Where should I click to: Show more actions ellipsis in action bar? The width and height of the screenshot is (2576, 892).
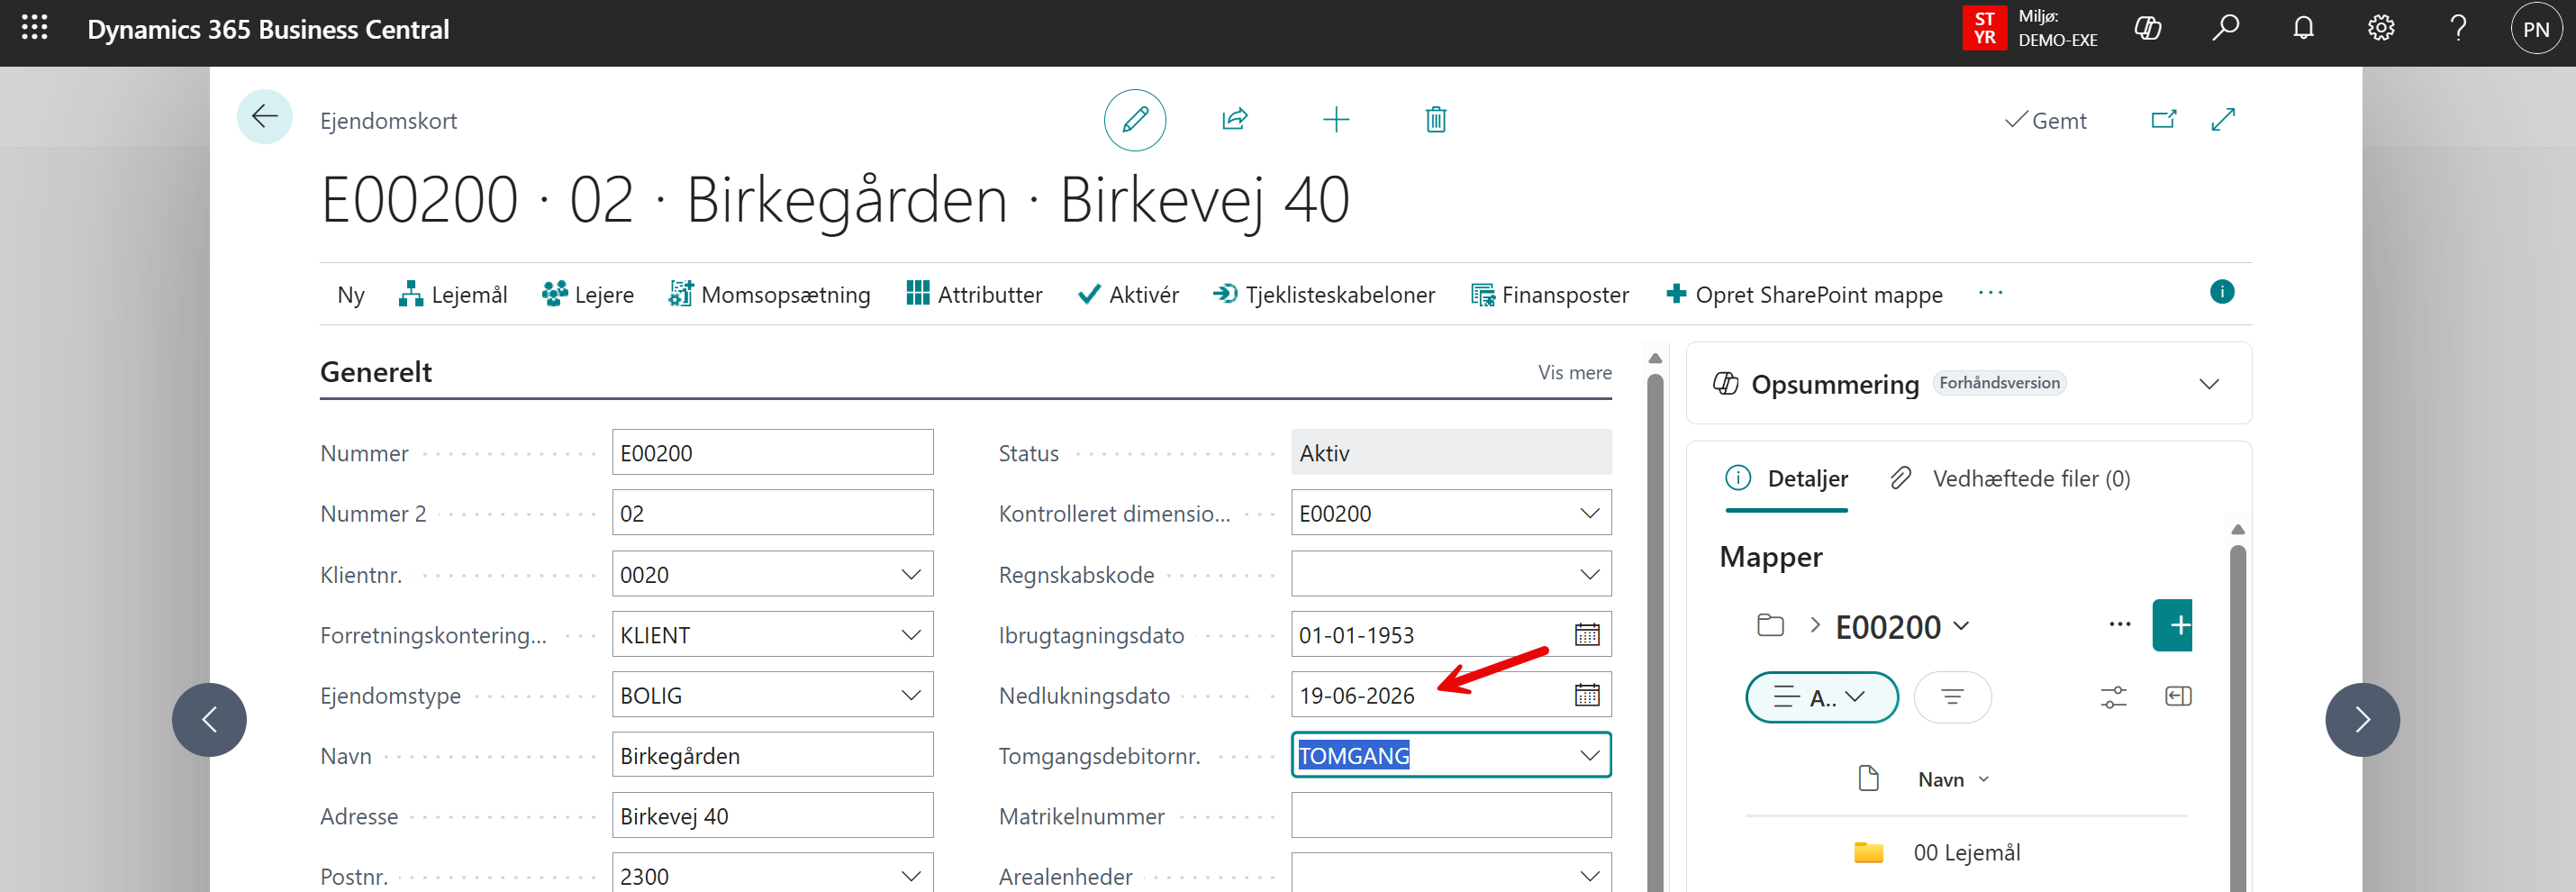1990,293
